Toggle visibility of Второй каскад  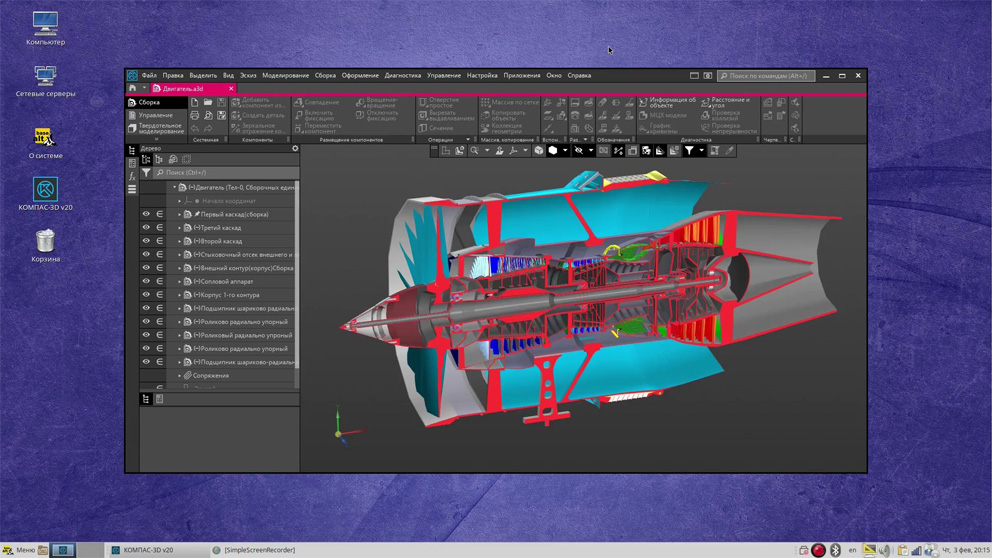point(146,241)
